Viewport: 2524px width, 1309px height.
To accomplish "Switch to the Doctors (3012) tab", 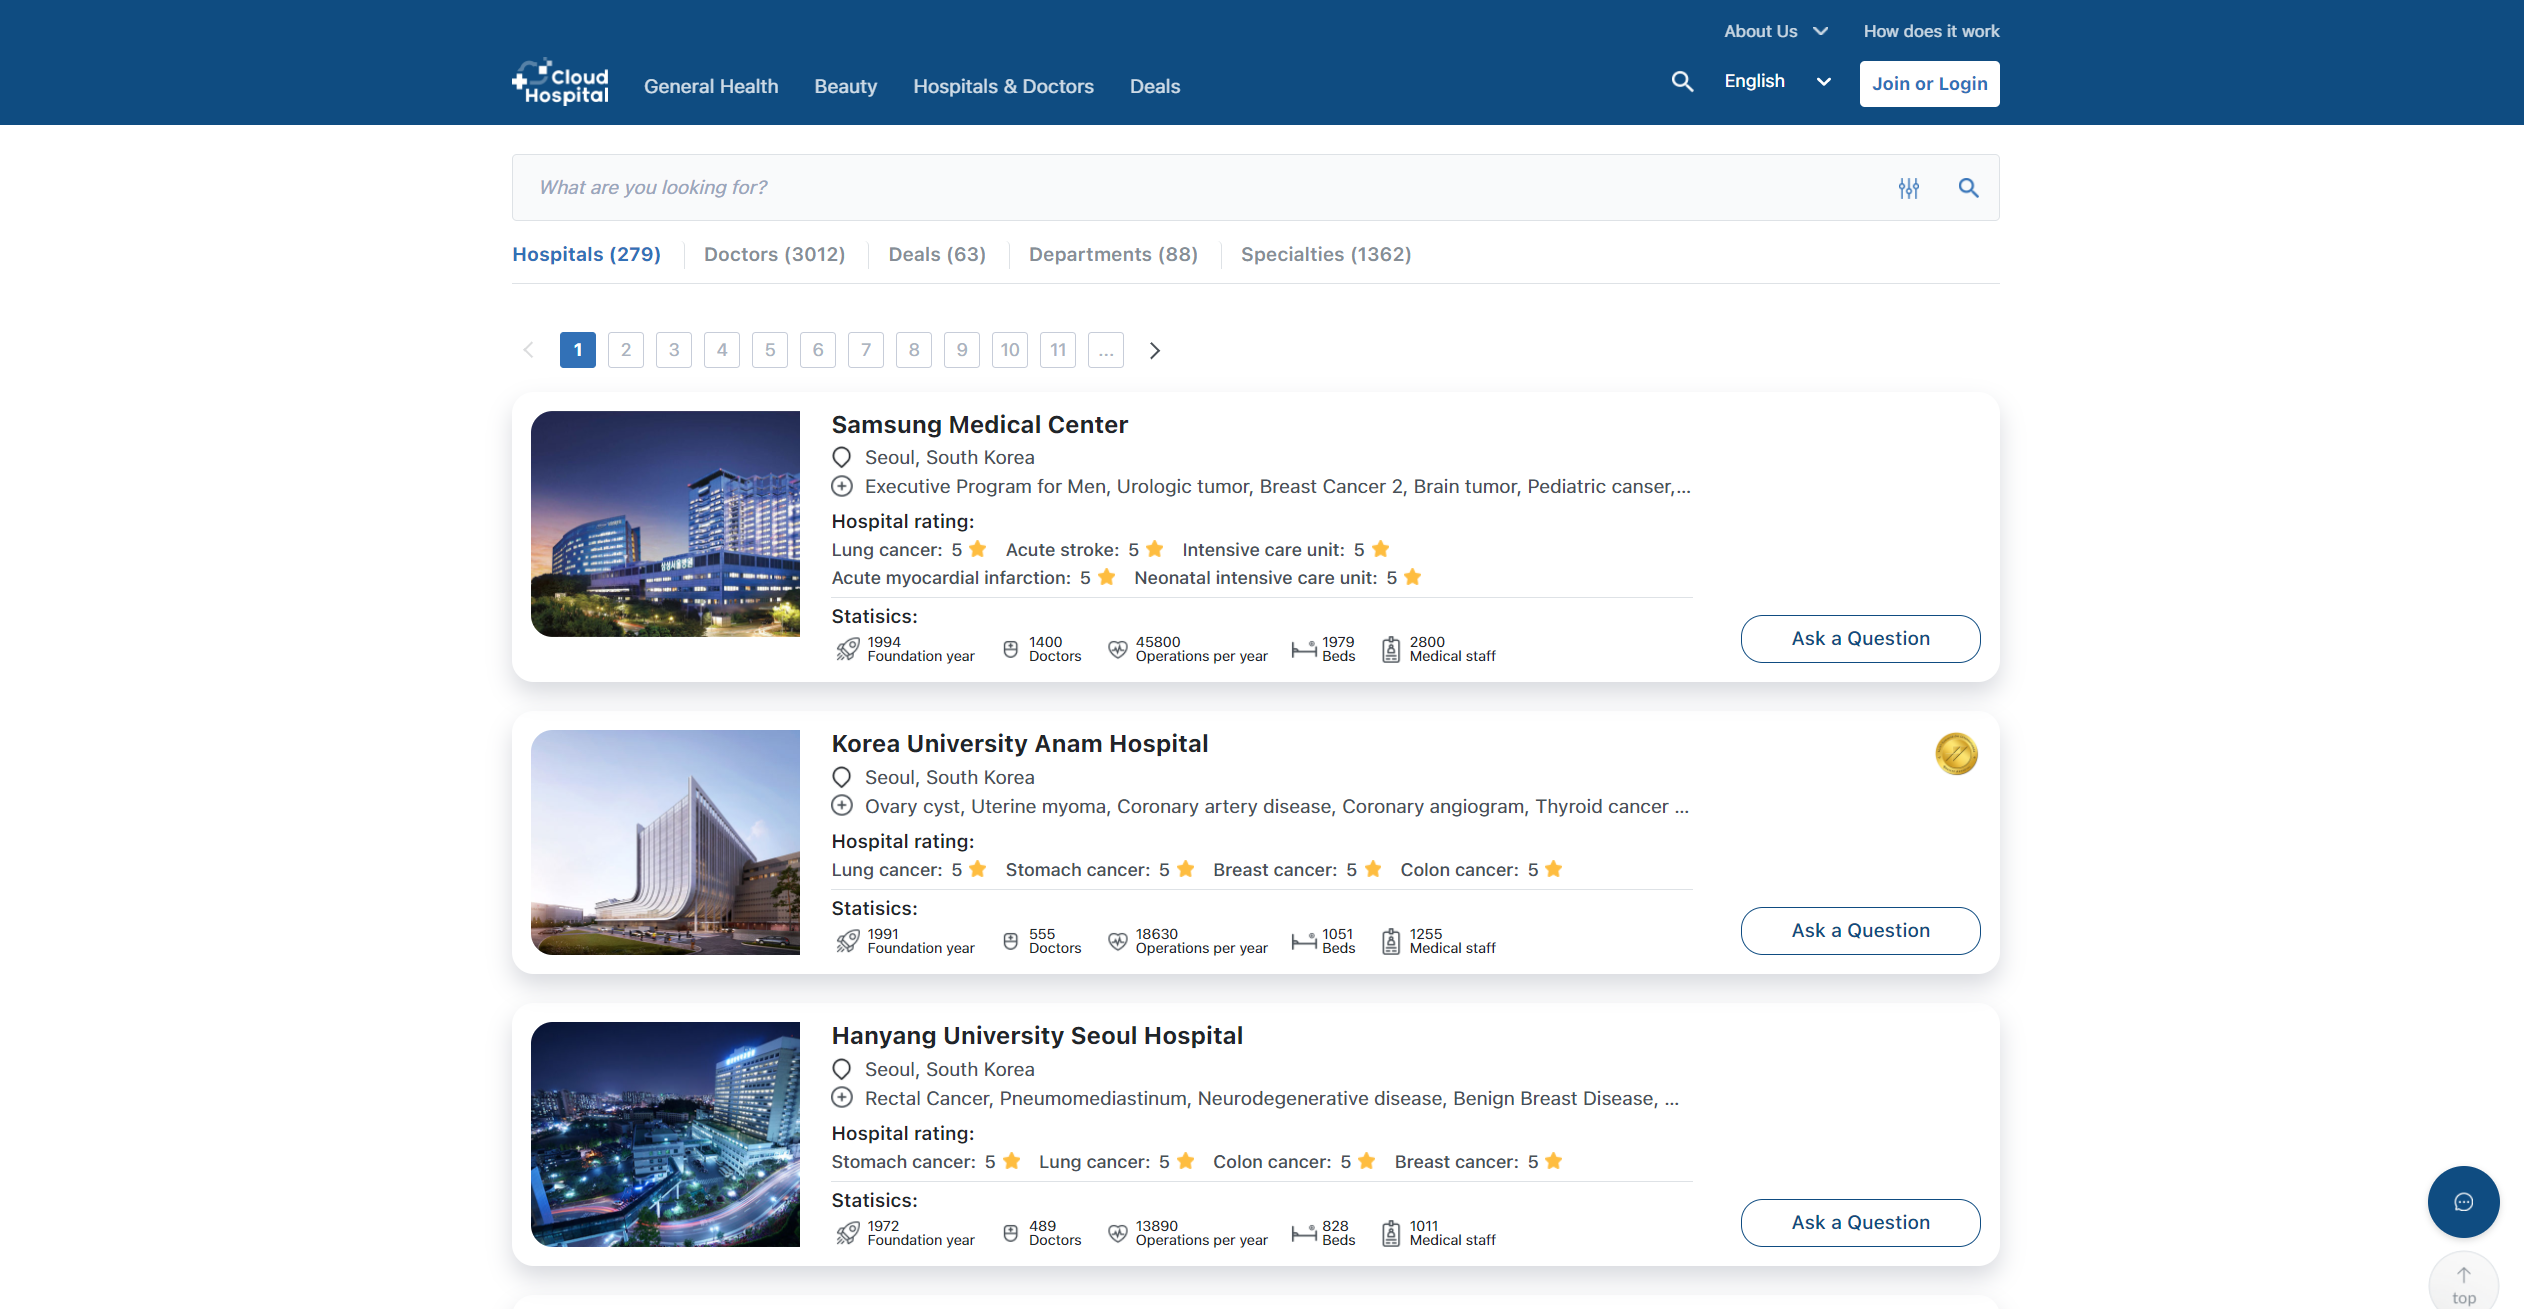I will pos(774,254).
